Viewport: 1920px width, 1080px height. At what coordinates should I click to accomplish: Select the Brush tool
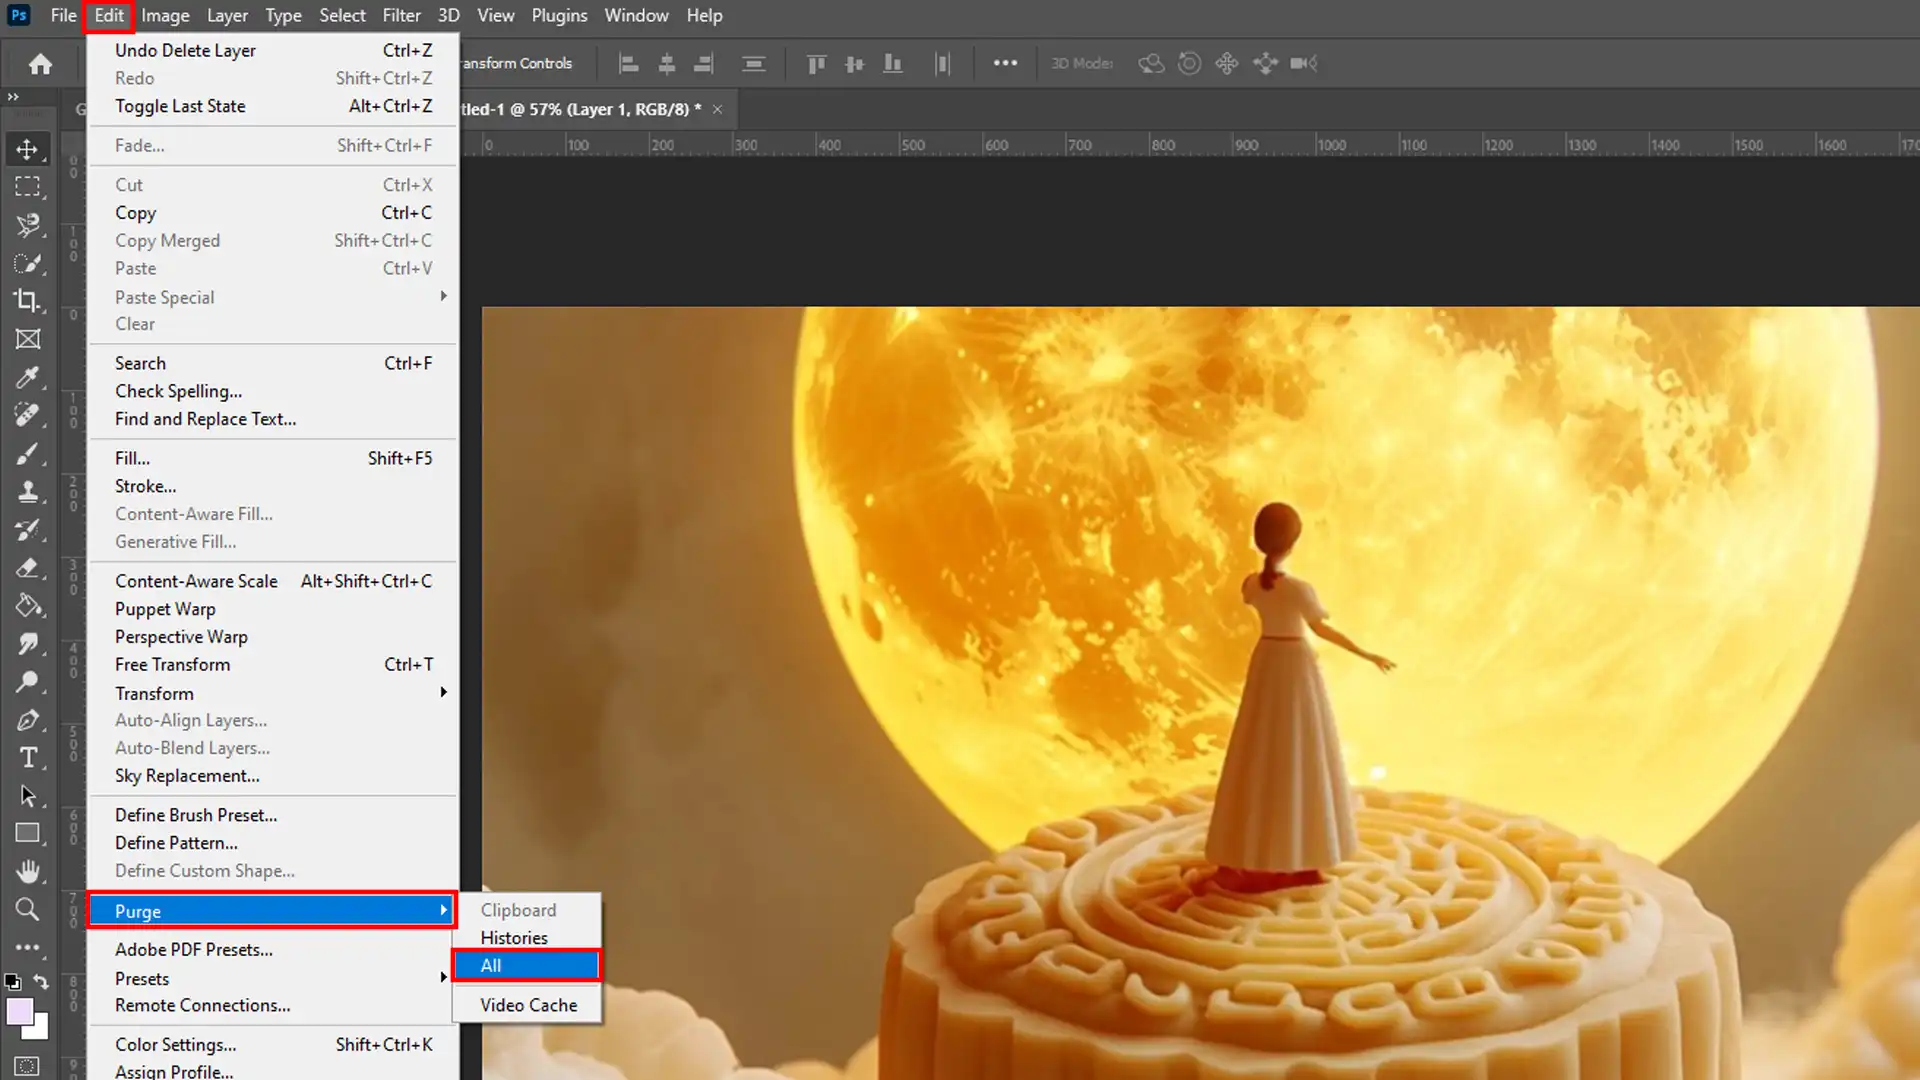(27, 454)
